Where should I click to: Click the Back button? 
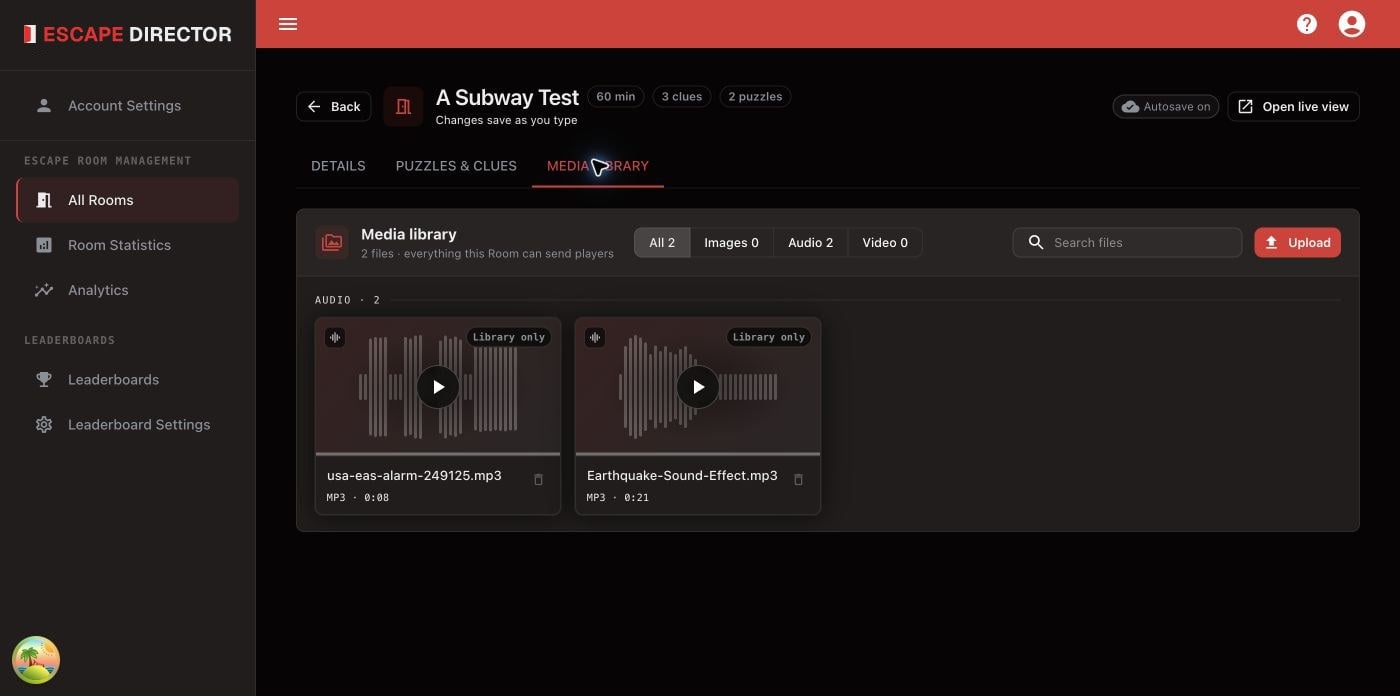tap(334, 106)
